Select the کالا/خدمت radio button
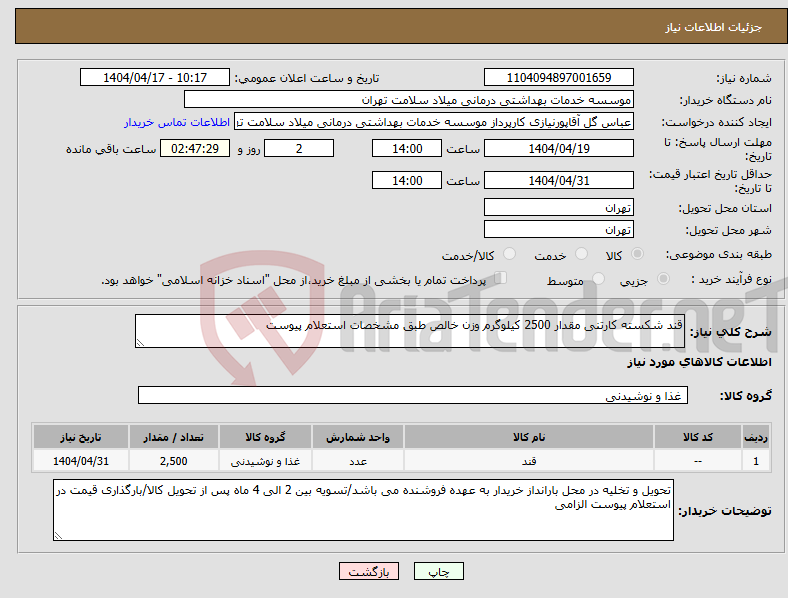 coord(510,254)
